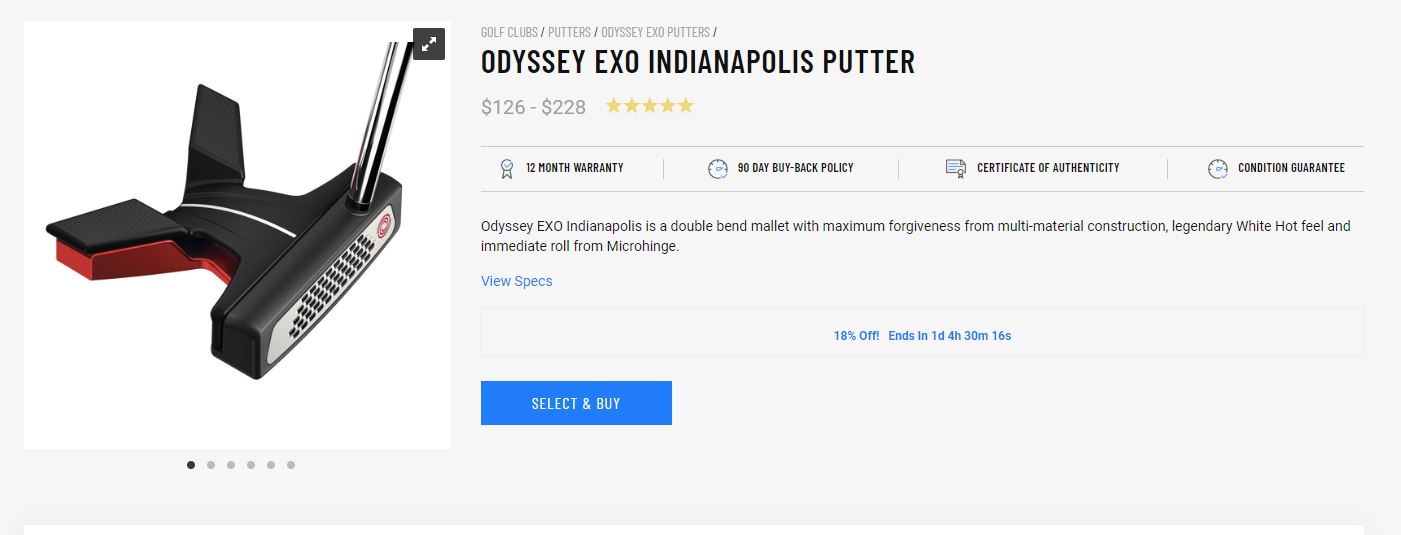Click the Certificate of Authenticity icon

tap(956, 168)
